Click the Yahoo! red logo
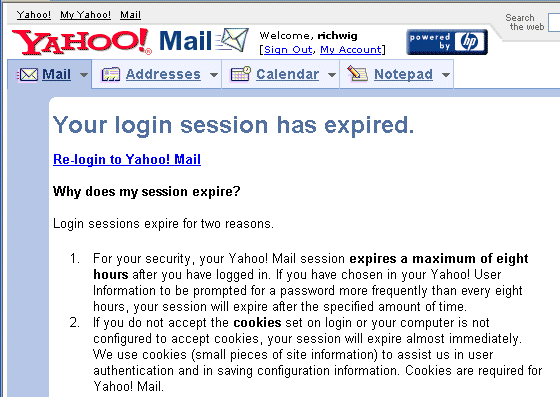The image size is (560, 397). [82, 42]
